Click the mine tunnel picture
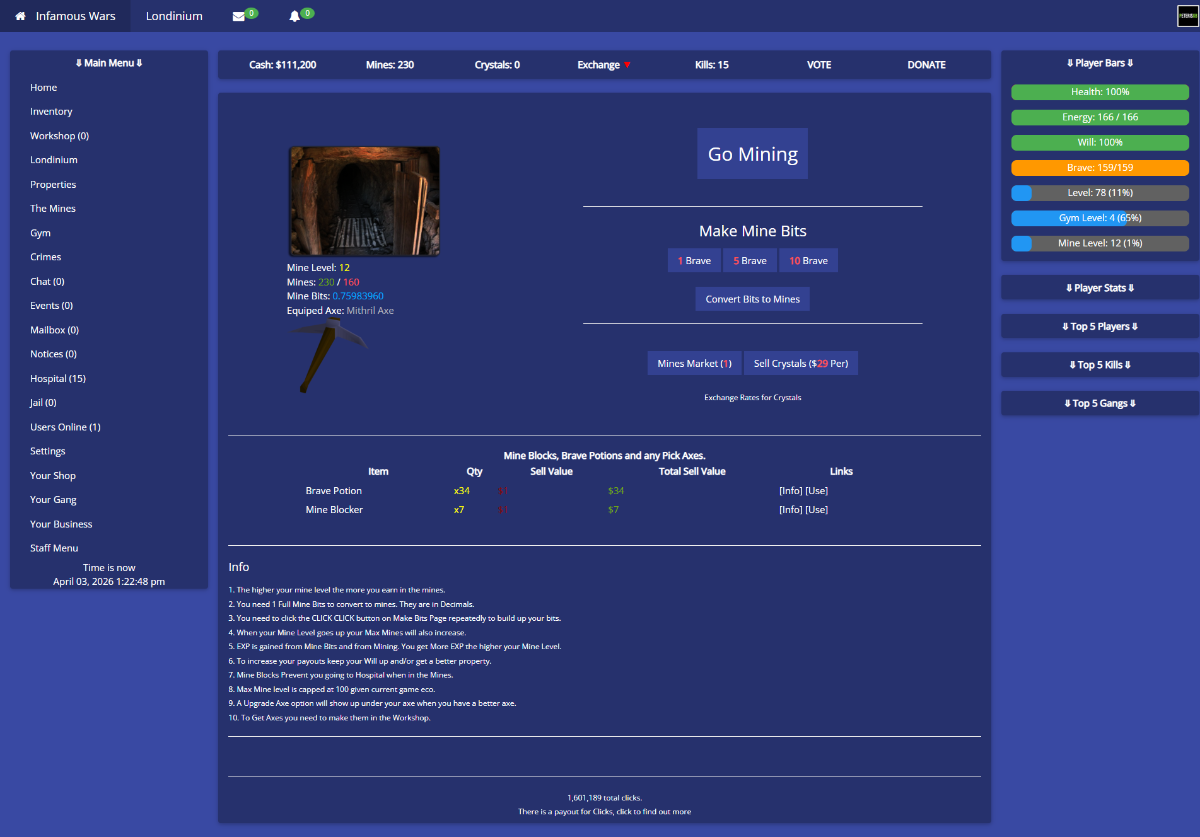The width and height of the screenshot is (1200, 837). (364, 201)
